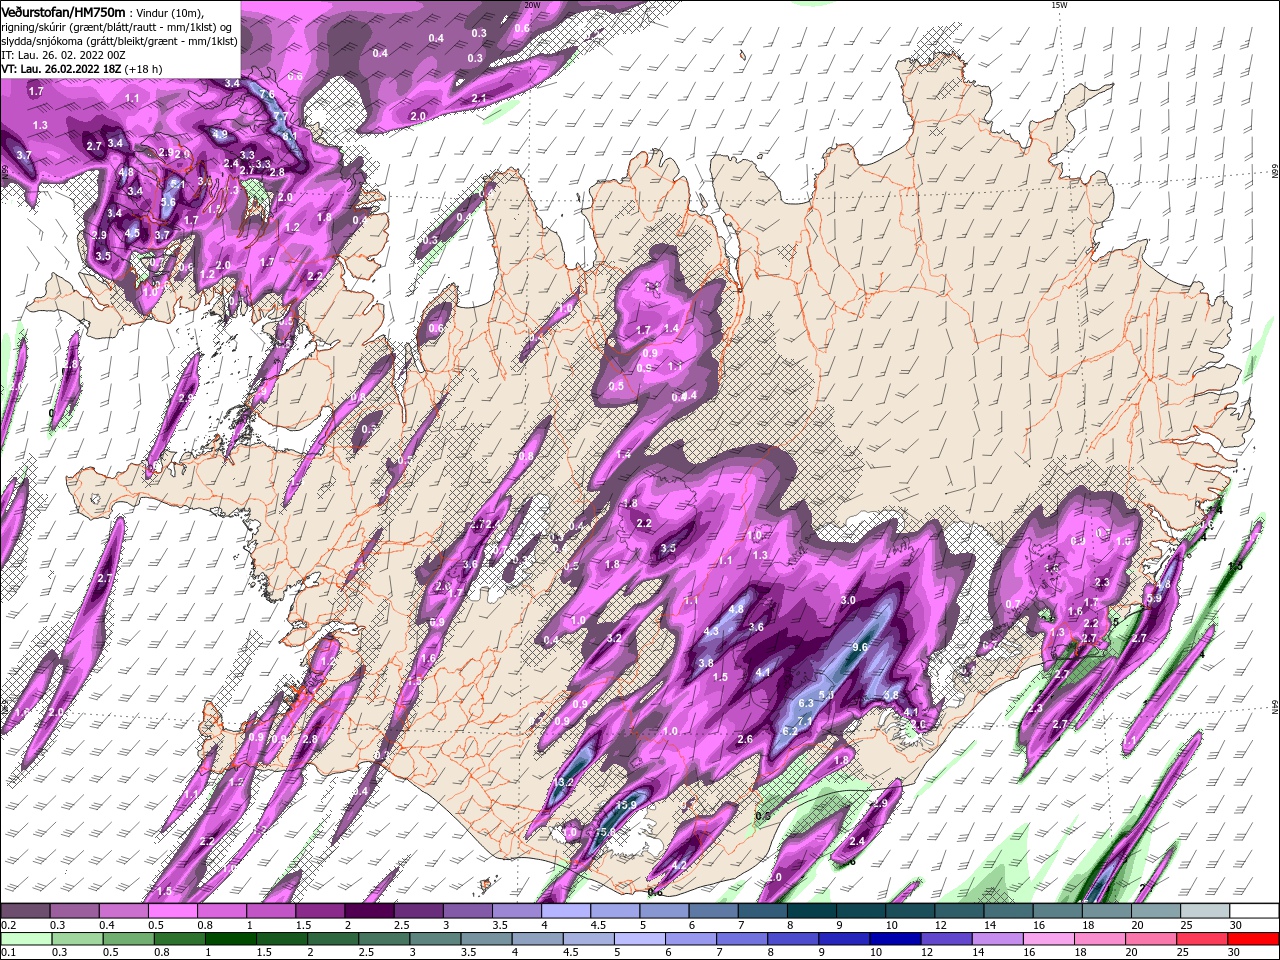
Task: Click the 3.0 value above the 9.6 band
Action: [848, 600]
